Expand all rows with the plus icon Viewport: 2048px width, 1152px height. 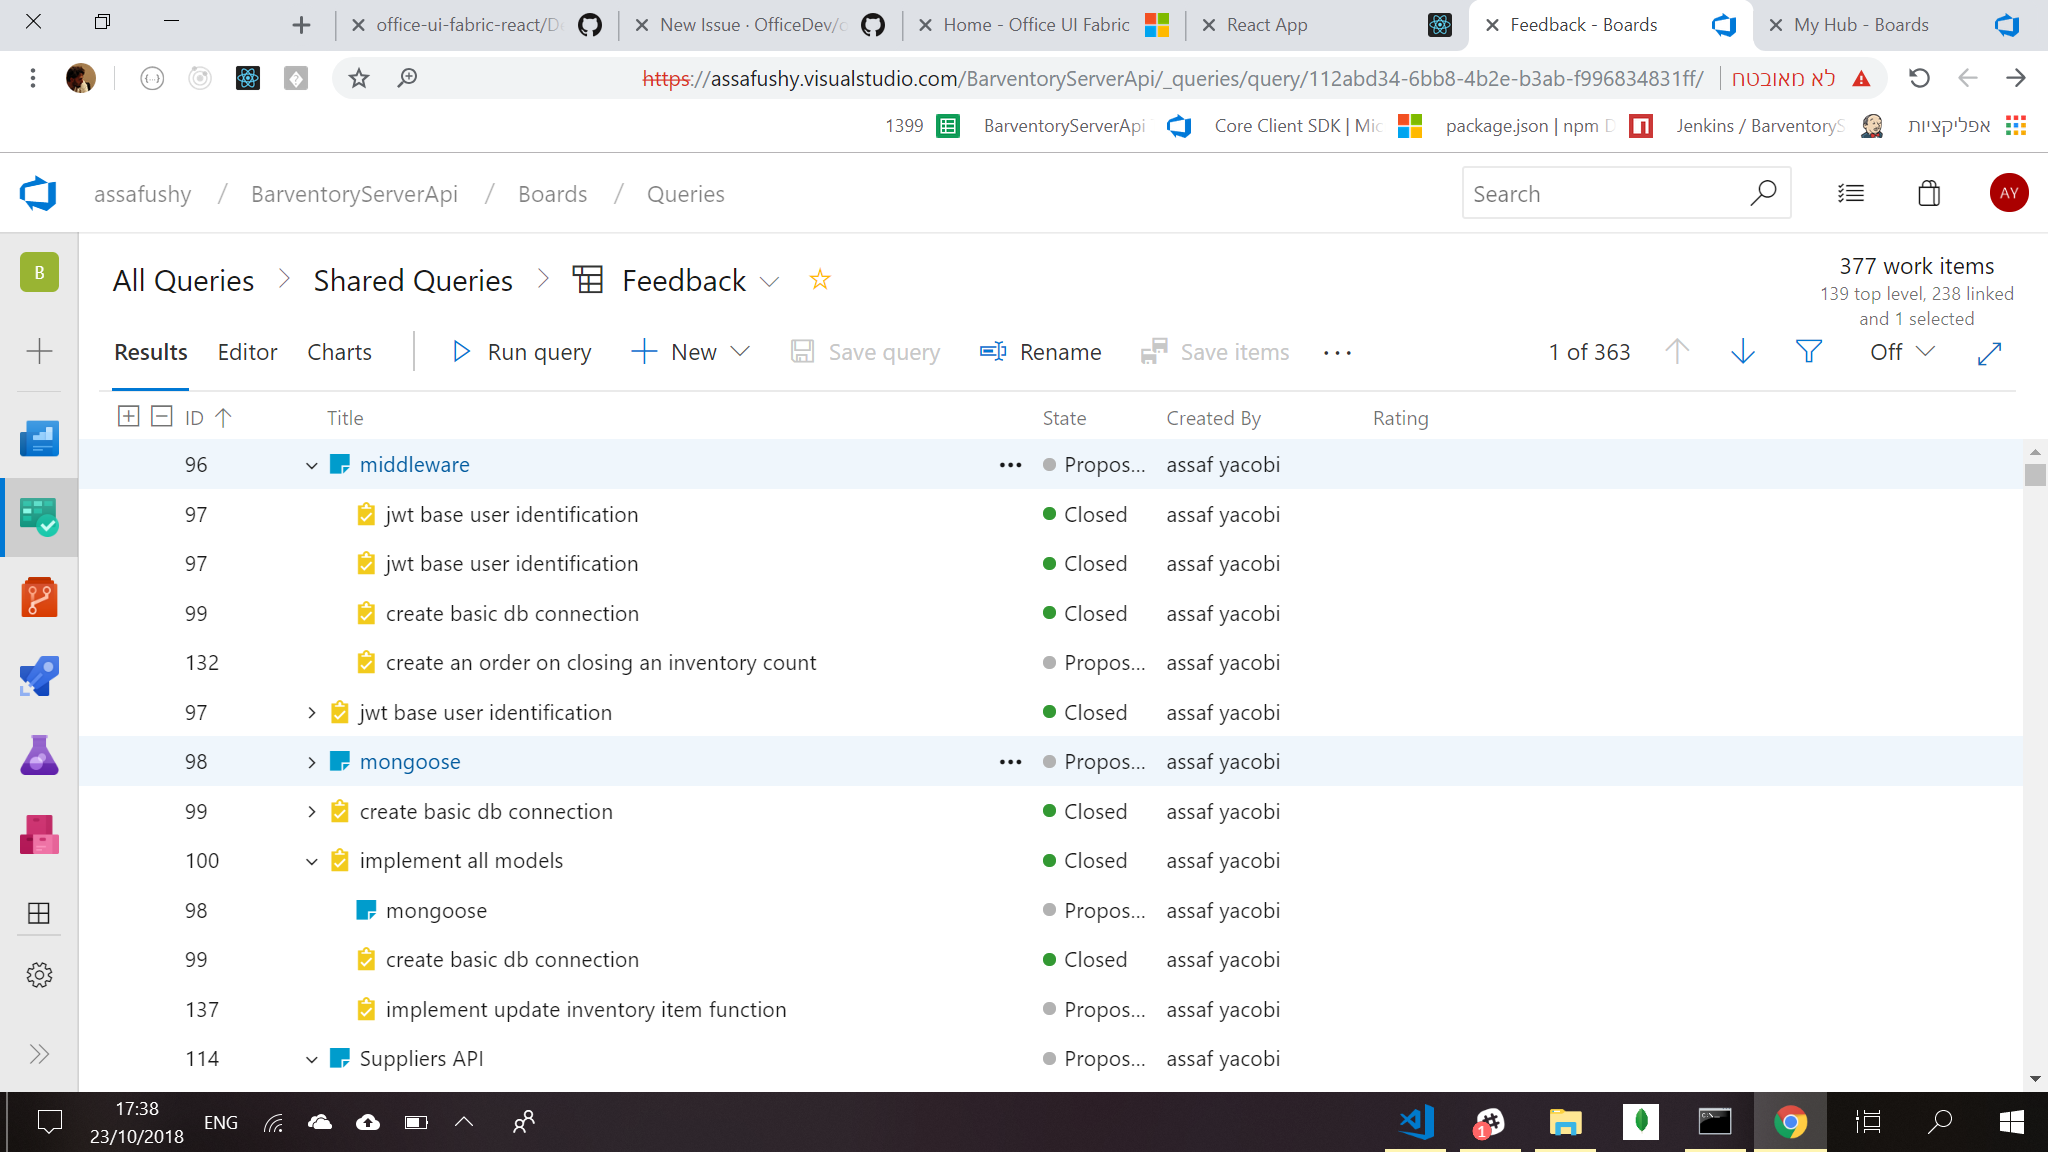pos(128,416)
